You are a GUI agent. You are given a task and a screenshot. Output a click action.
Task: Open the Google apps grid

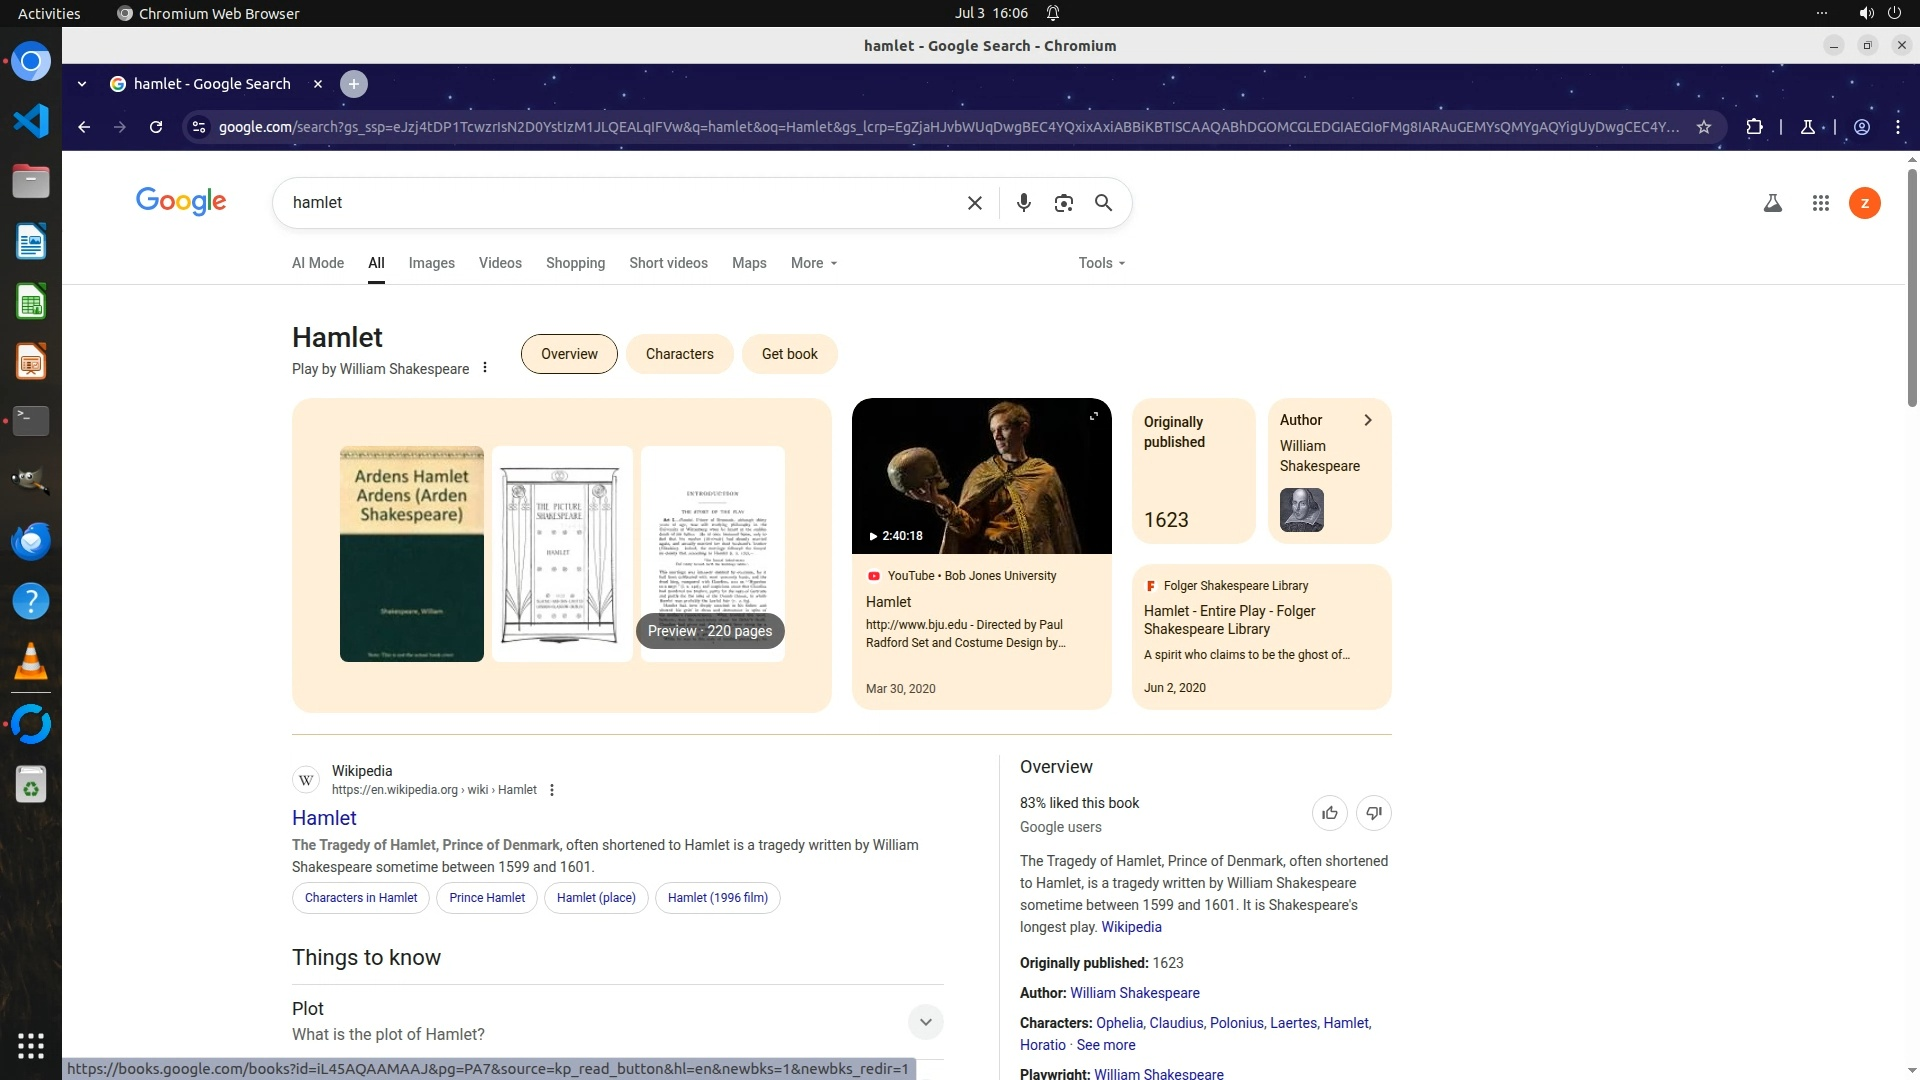[1820, 203]
